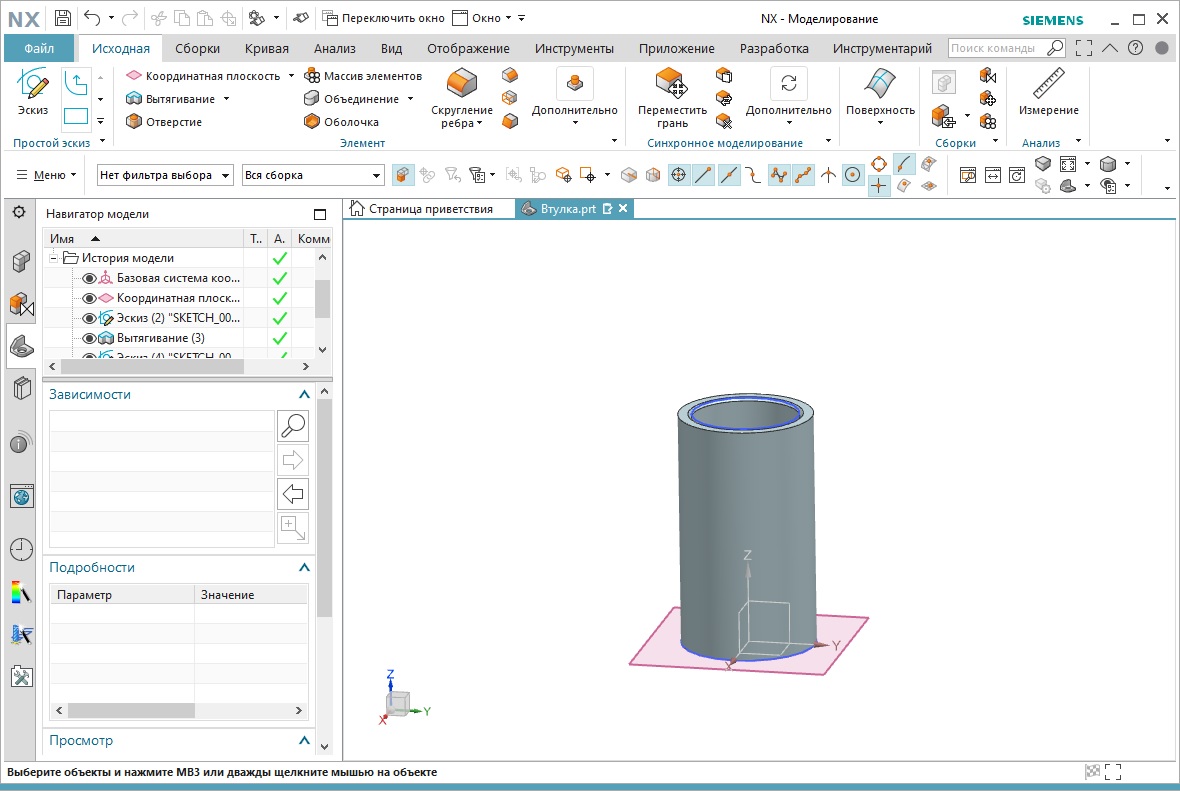
Task: Click the Файл button
Action: point(39,48)
